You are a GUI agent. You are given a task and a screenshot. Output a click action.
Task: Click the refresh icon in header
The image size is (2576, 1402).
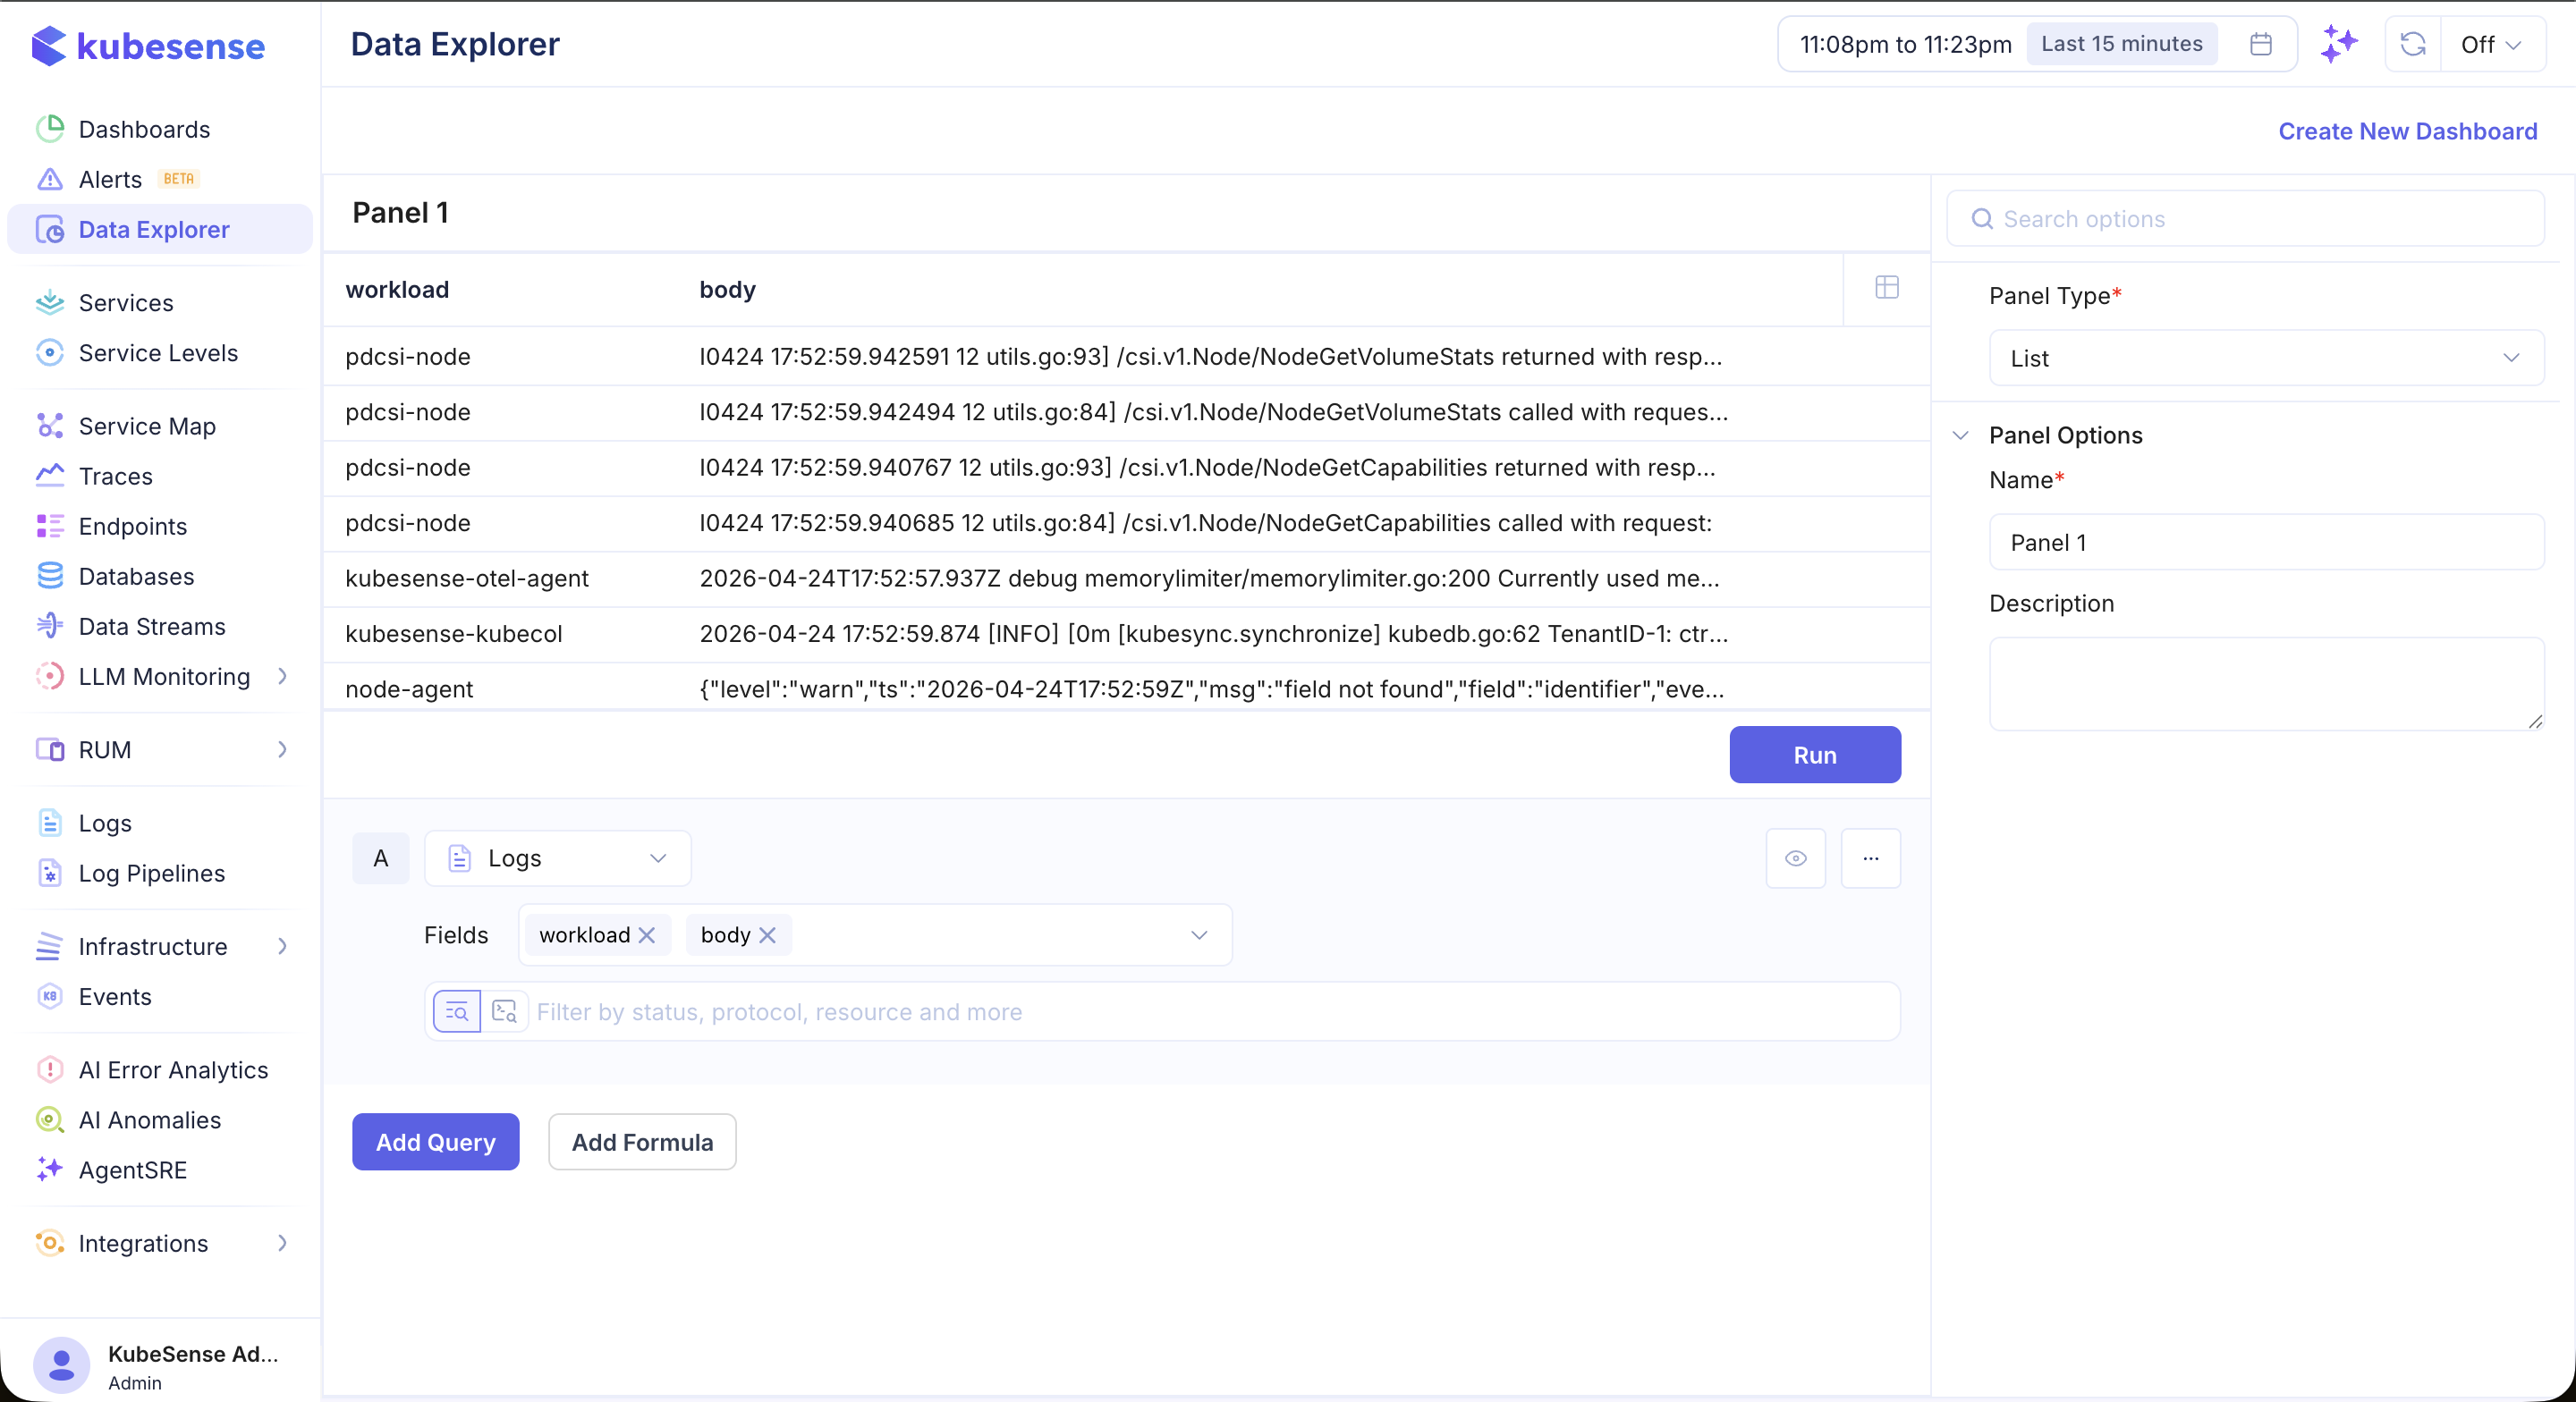[2413, 44]
